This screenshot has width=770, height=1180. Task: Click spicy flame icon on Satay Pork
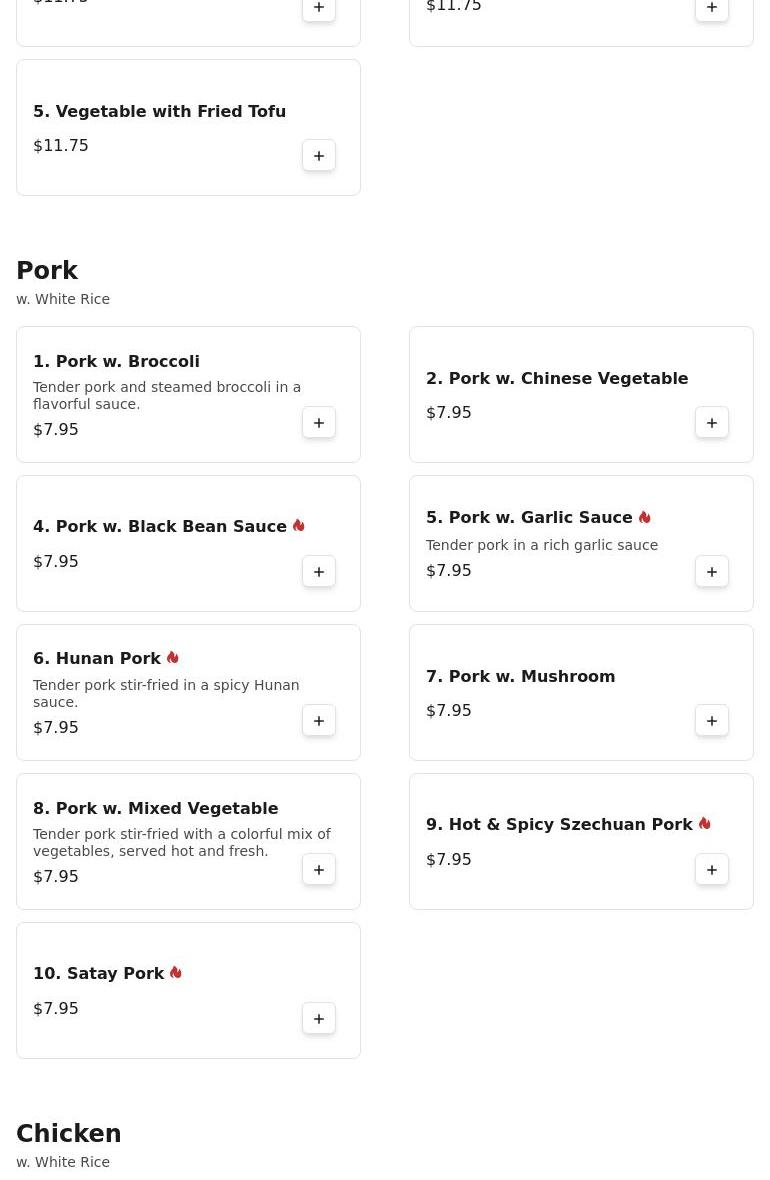point(176,973)
